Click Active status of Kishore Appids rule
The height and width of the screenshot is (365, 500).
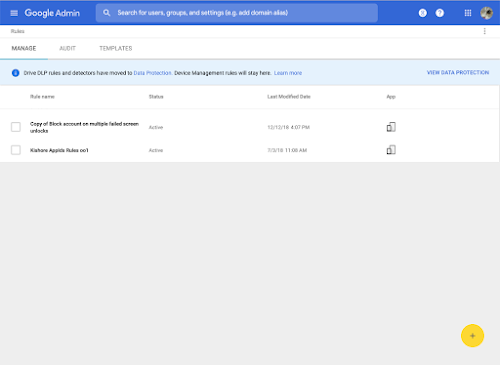(156, 150)
